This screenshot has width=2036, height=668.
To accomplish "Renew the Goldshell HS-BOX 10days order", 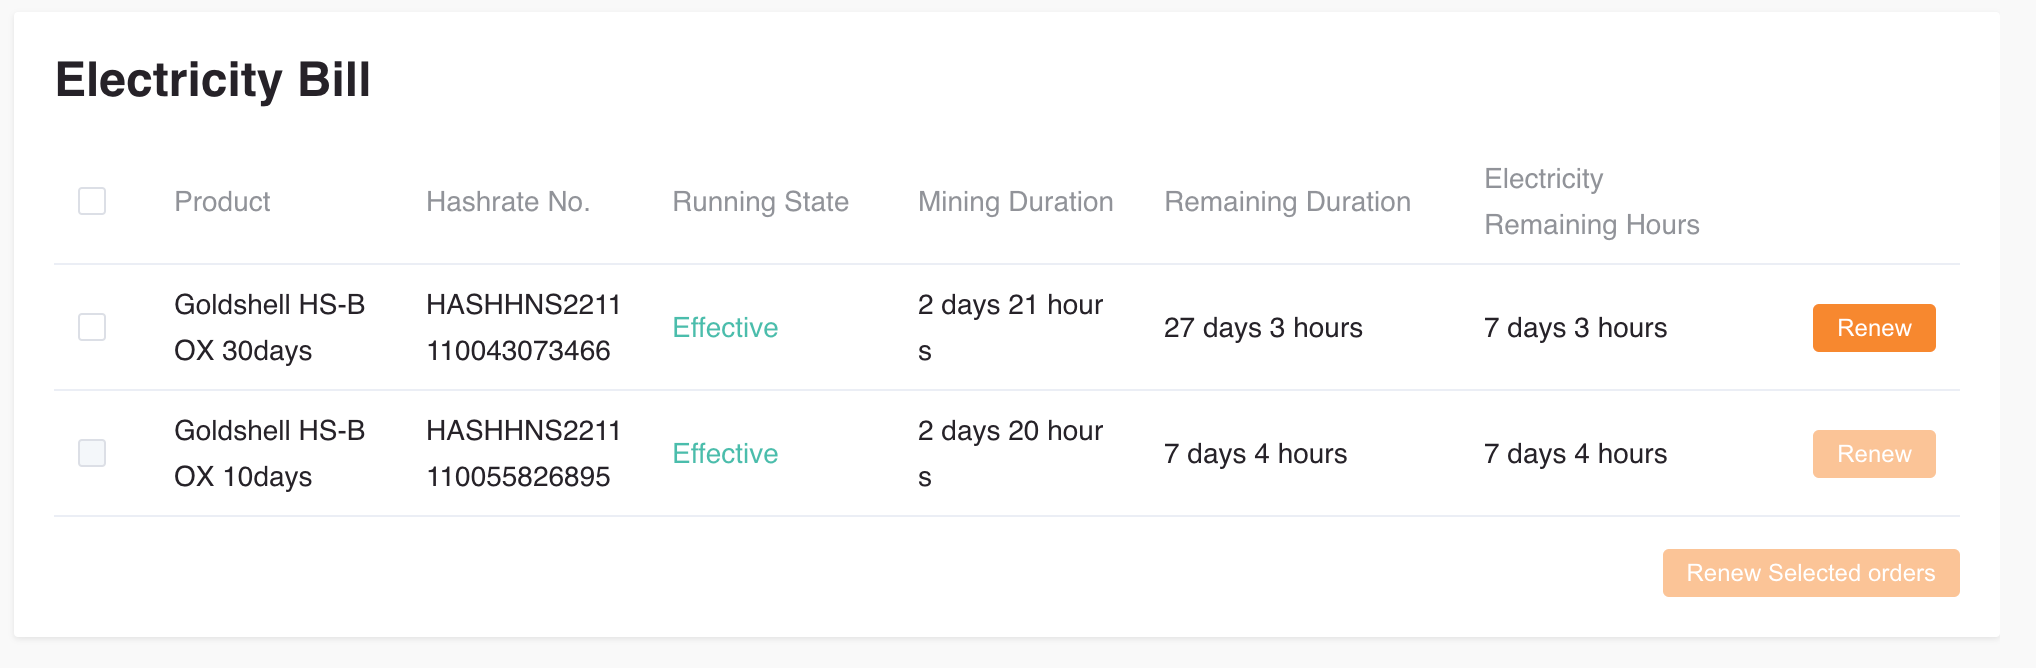I will [1874, 454].
